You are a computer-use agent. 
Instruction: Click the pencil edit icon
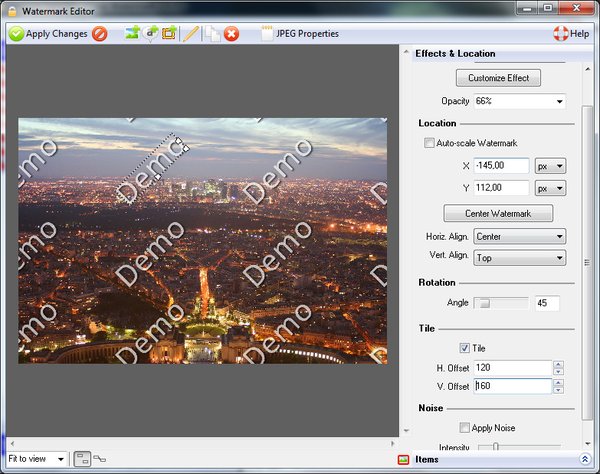[x=191, y=34]
